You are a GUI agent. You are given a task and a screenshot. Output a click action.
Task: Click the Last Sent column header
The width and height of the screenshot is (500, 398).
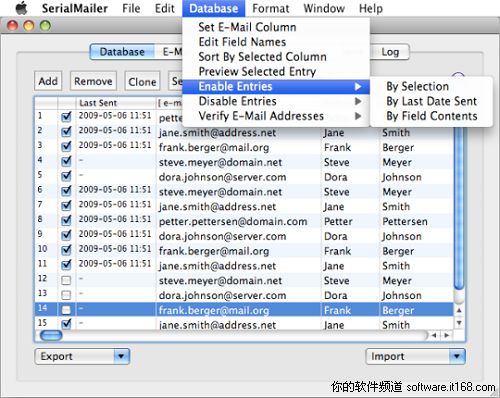[x=116, y=103]
